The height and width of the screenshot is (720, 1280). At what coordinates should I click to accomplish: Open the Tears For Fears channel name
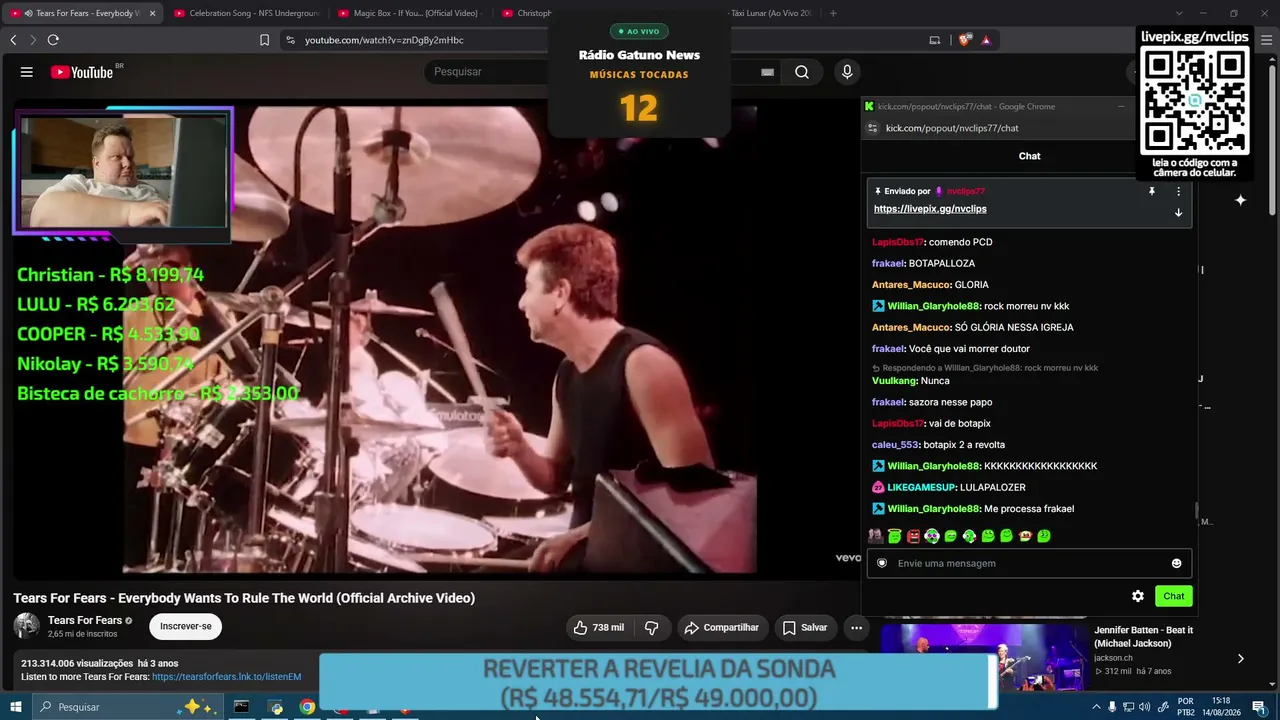point(85,621)
